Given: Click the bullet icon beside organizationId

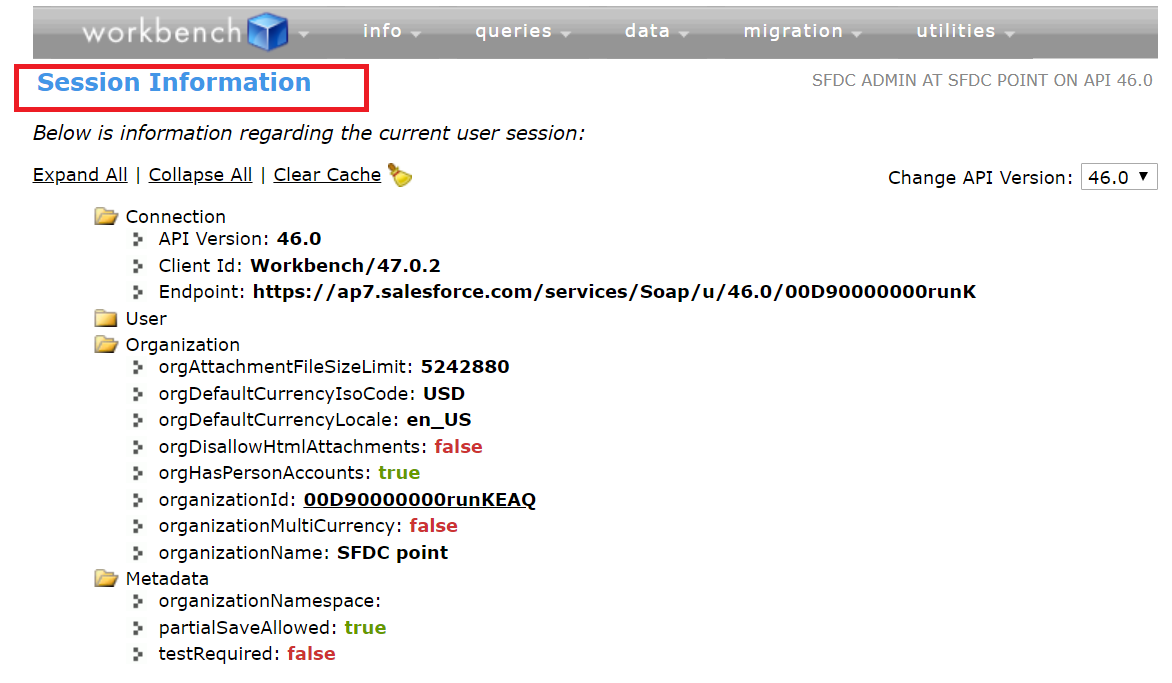Looking at the screenshot, I should tap(138, 500).
